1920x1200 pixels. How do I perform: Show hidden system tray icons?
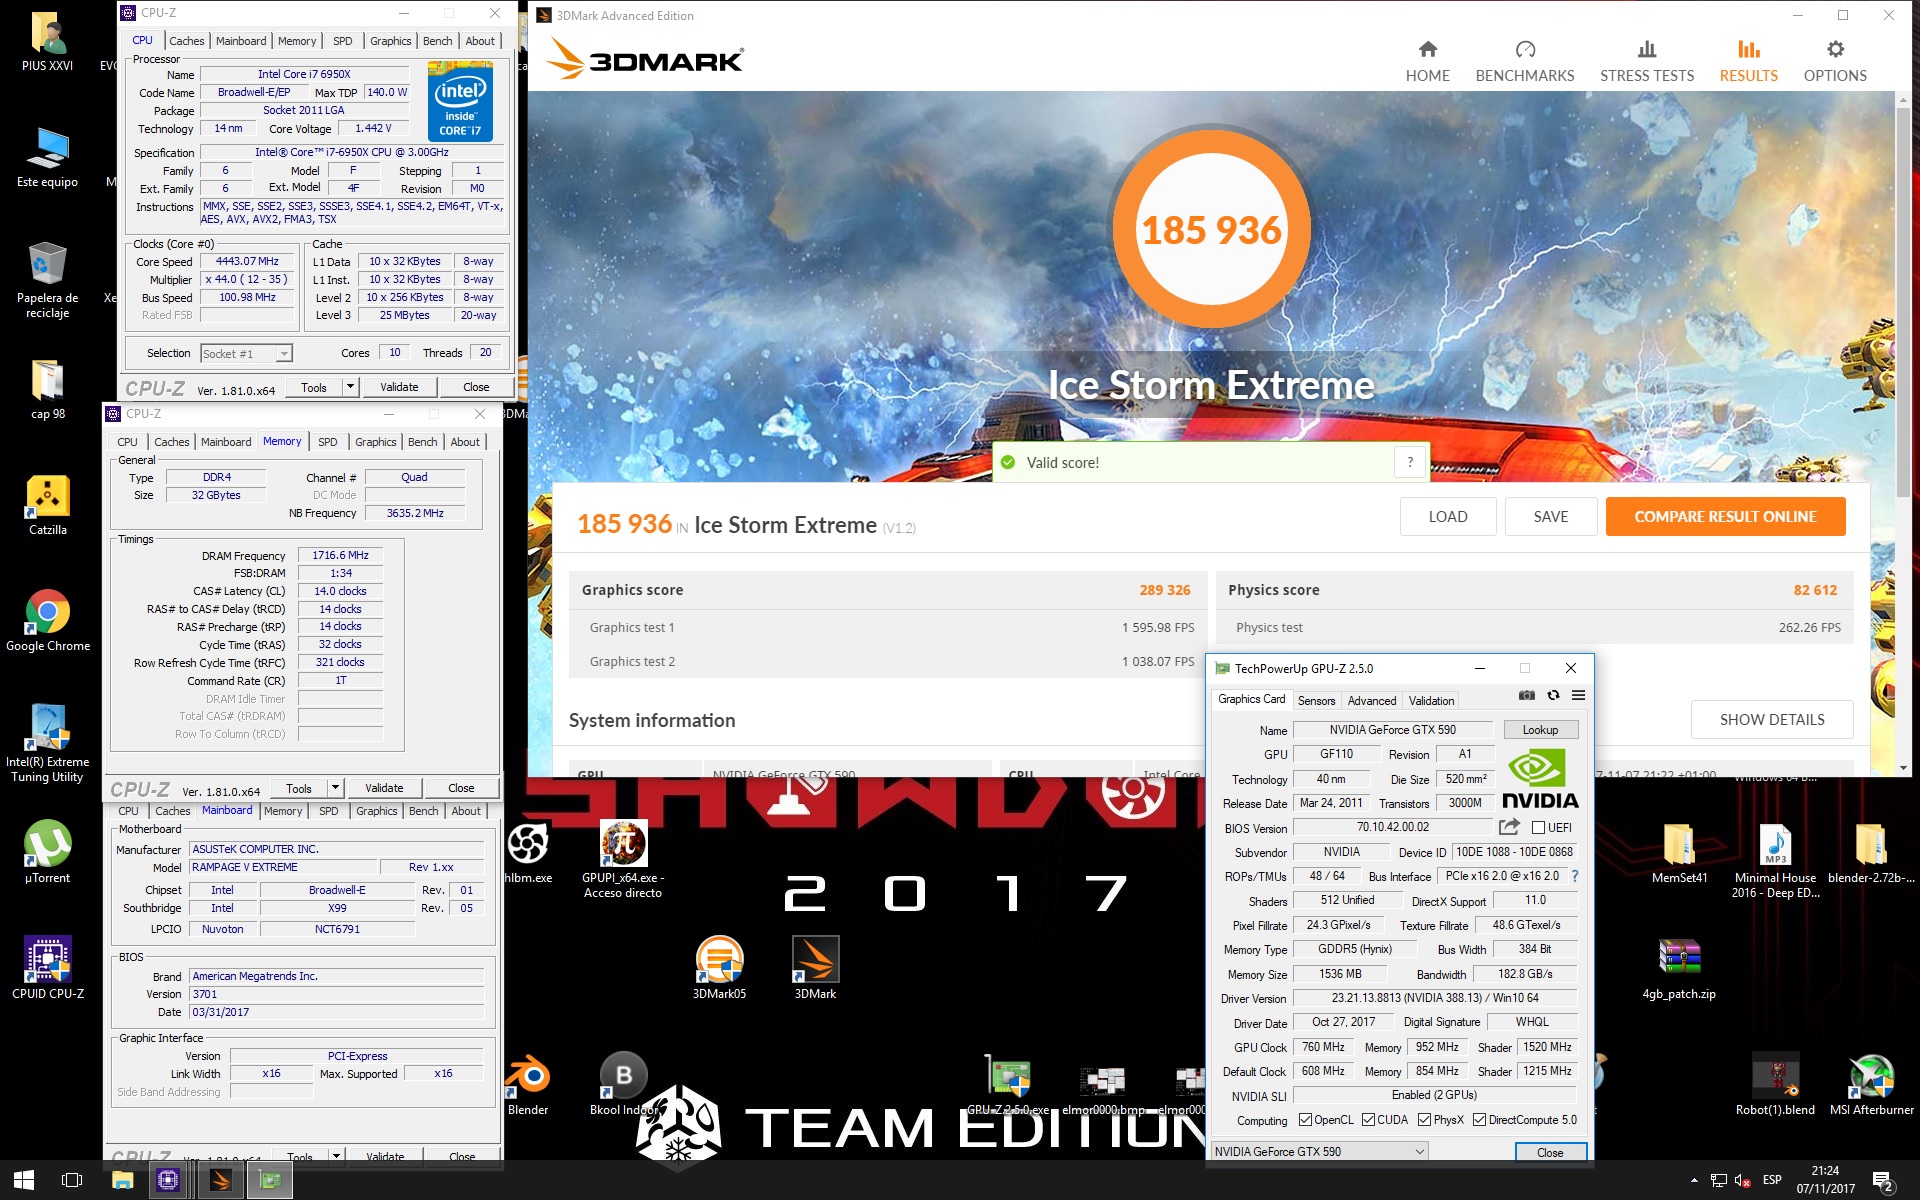[1693, 1180]
